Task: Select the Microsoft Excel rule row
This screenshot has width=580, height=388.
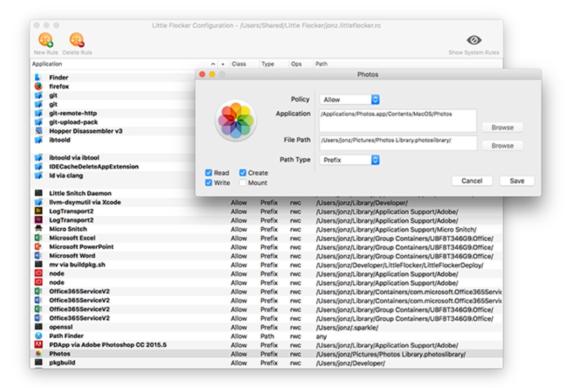Action: 266,238
